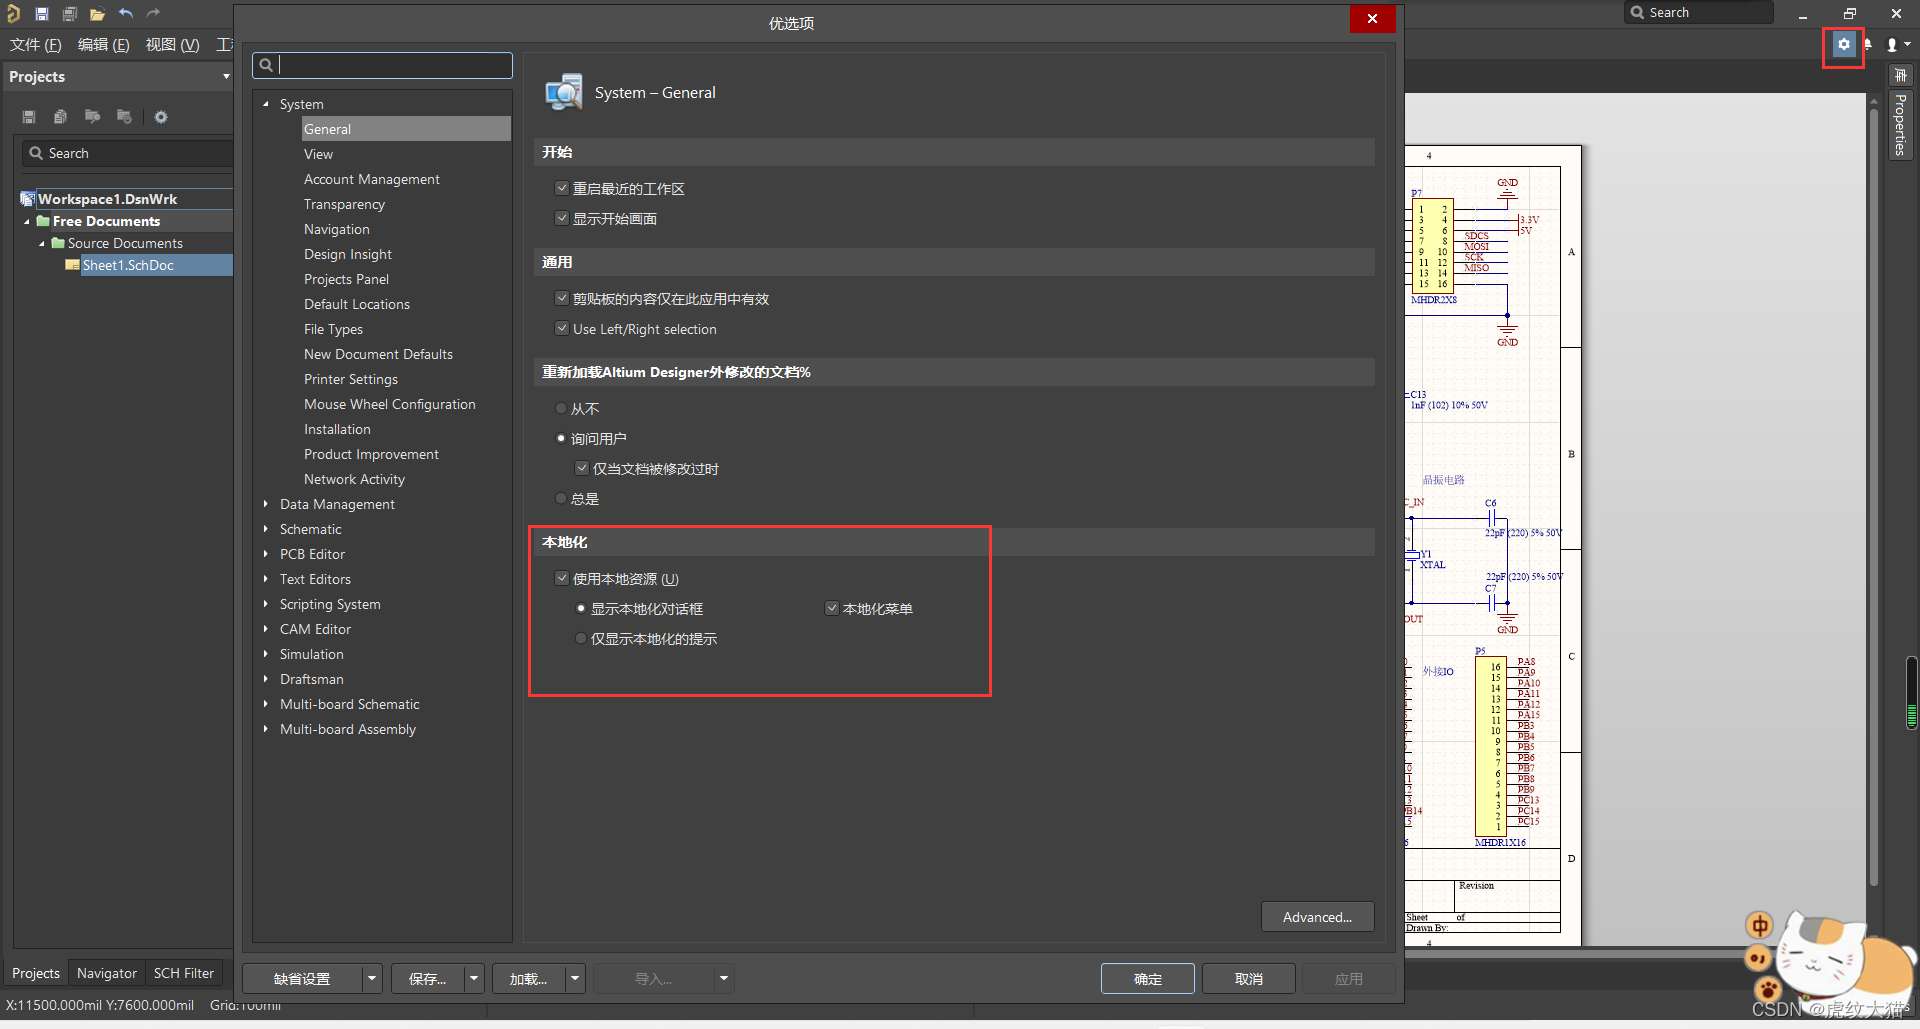This screenshot has width=1920, height=1029.
Task: Click the 取消 button
Action: point(1249,979)
